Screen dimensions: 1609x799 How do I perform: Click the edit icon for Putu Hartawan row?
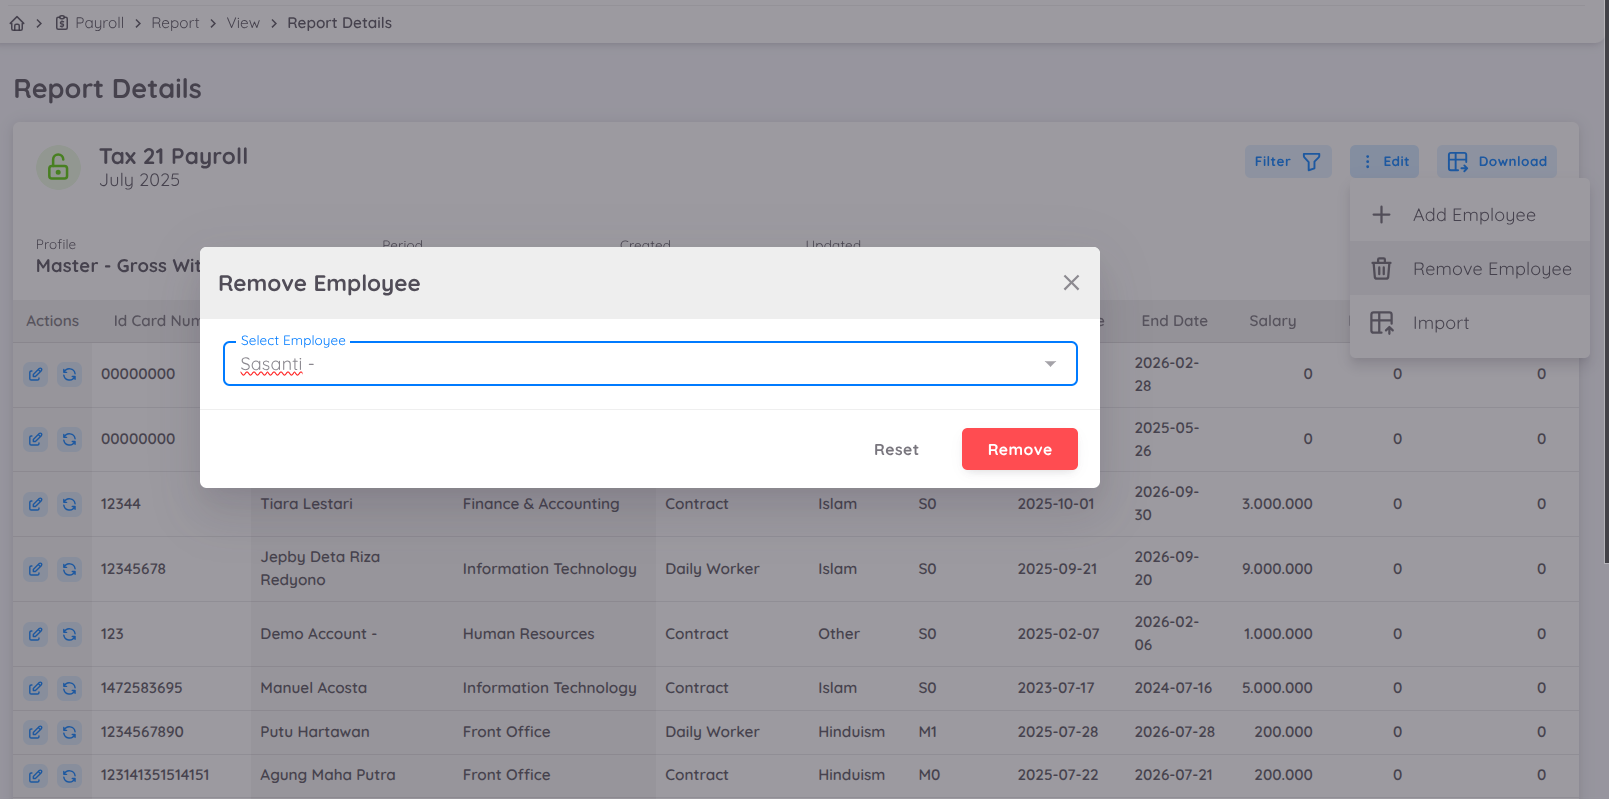36,732
